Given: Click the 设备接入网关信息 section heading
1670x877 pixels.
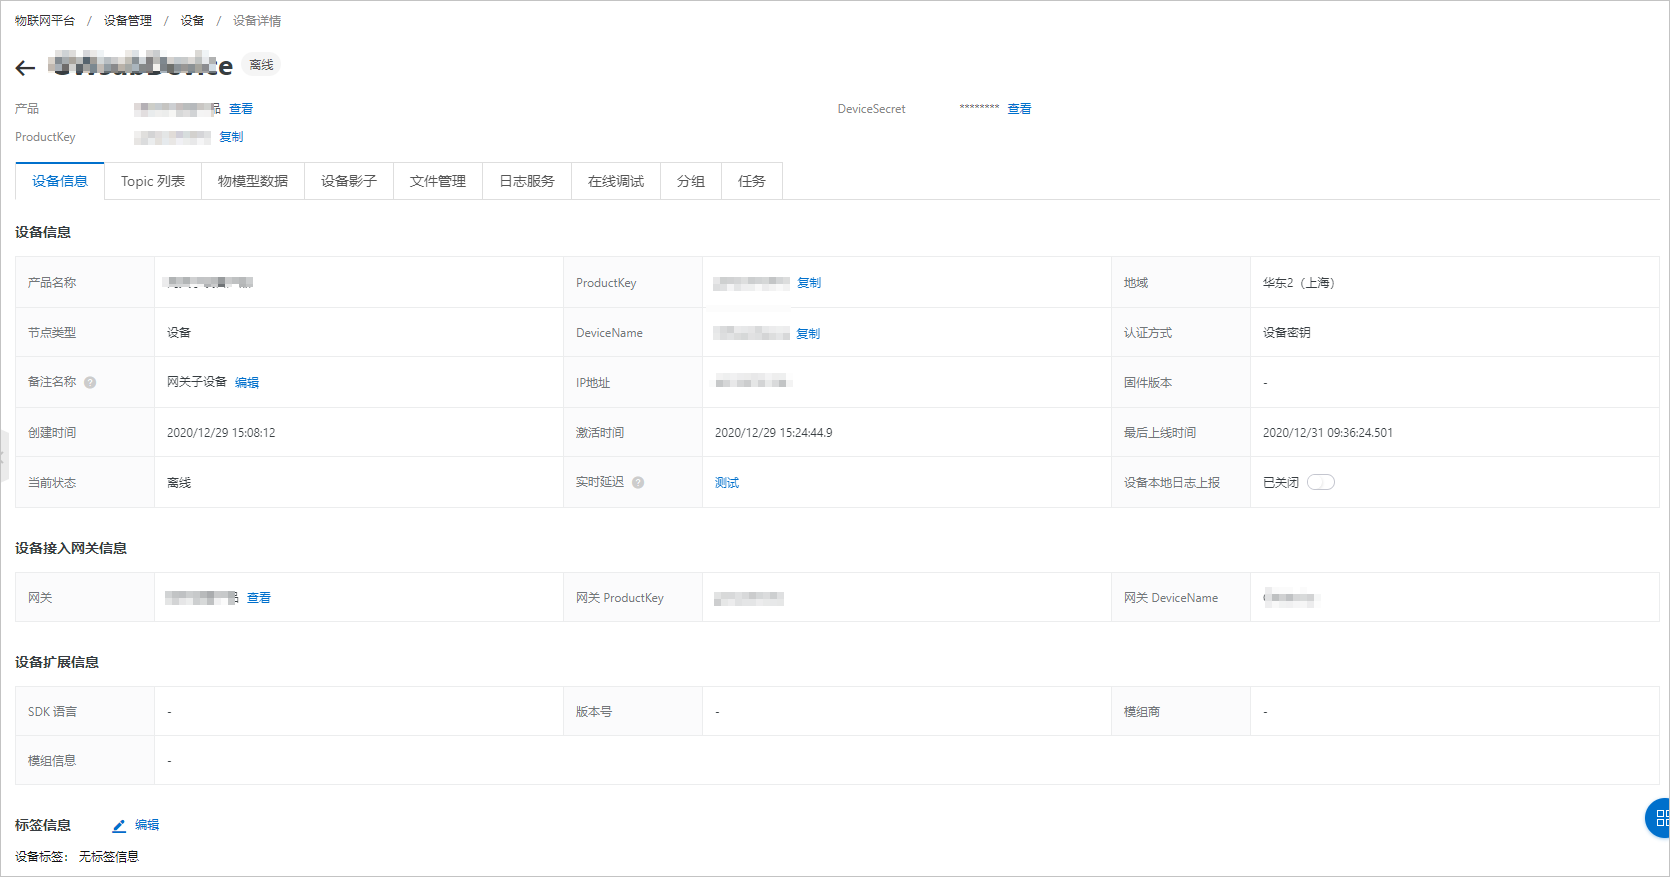Looking at the screenshot, I should pyautogui.click(x=71, y=548).
